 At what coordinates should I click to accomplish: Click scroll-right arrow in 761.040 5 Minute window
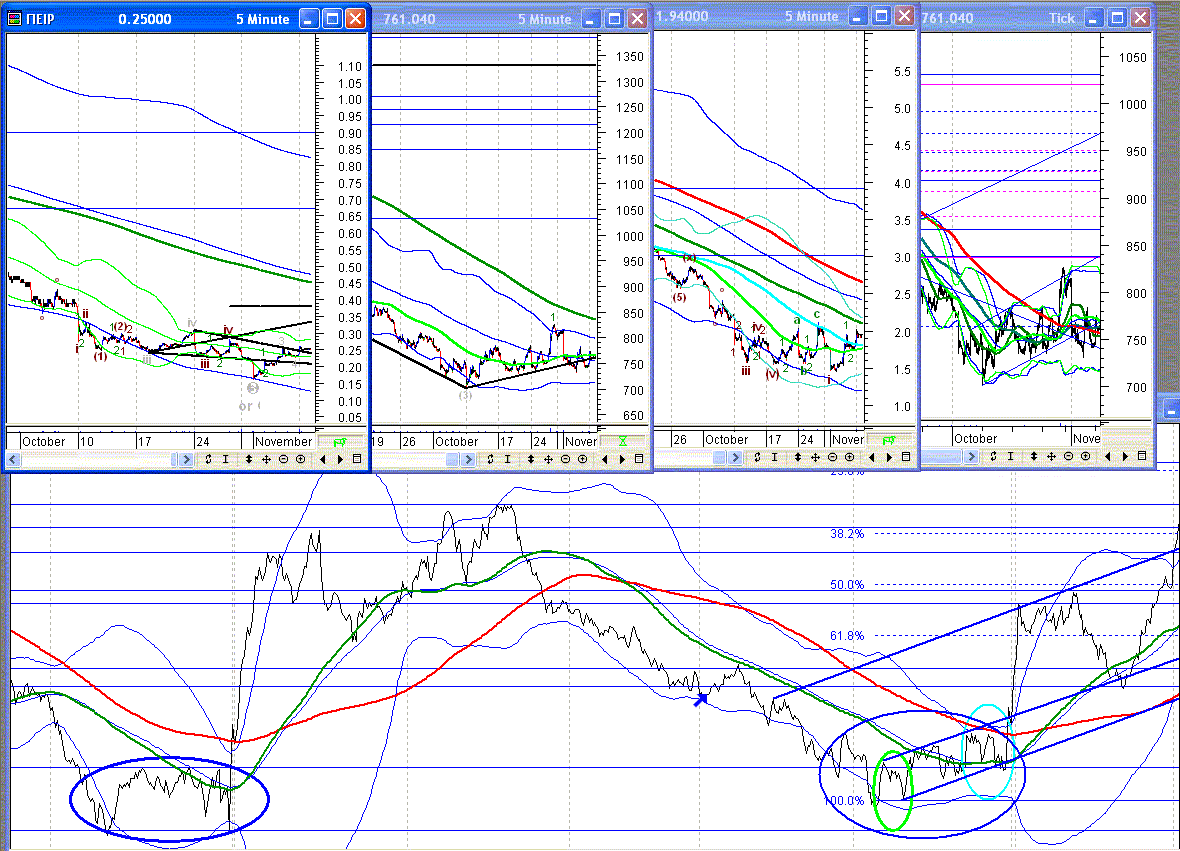coord(468,459)
